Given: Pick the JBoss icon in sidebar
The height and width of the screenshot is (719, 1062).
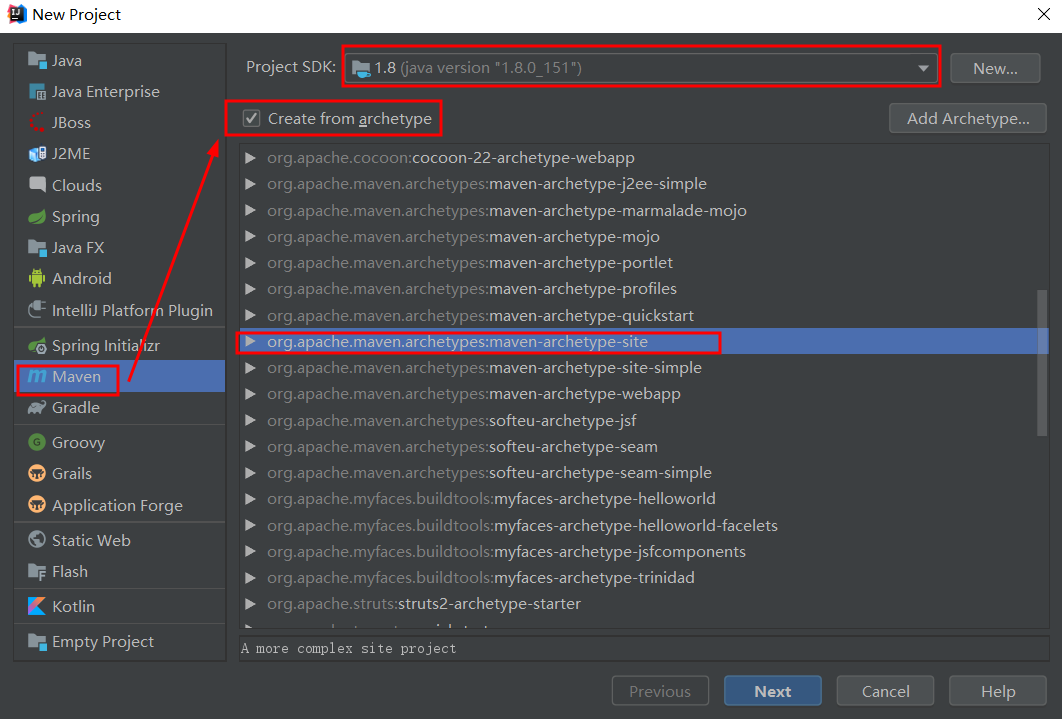Looking at the screenshot, I should (x=37, y=123).
